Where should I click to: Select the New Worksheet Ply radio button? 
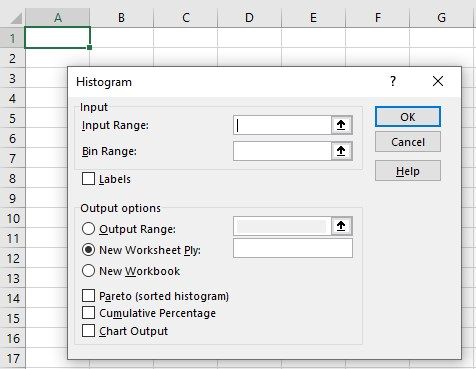(x=88, y=250)
